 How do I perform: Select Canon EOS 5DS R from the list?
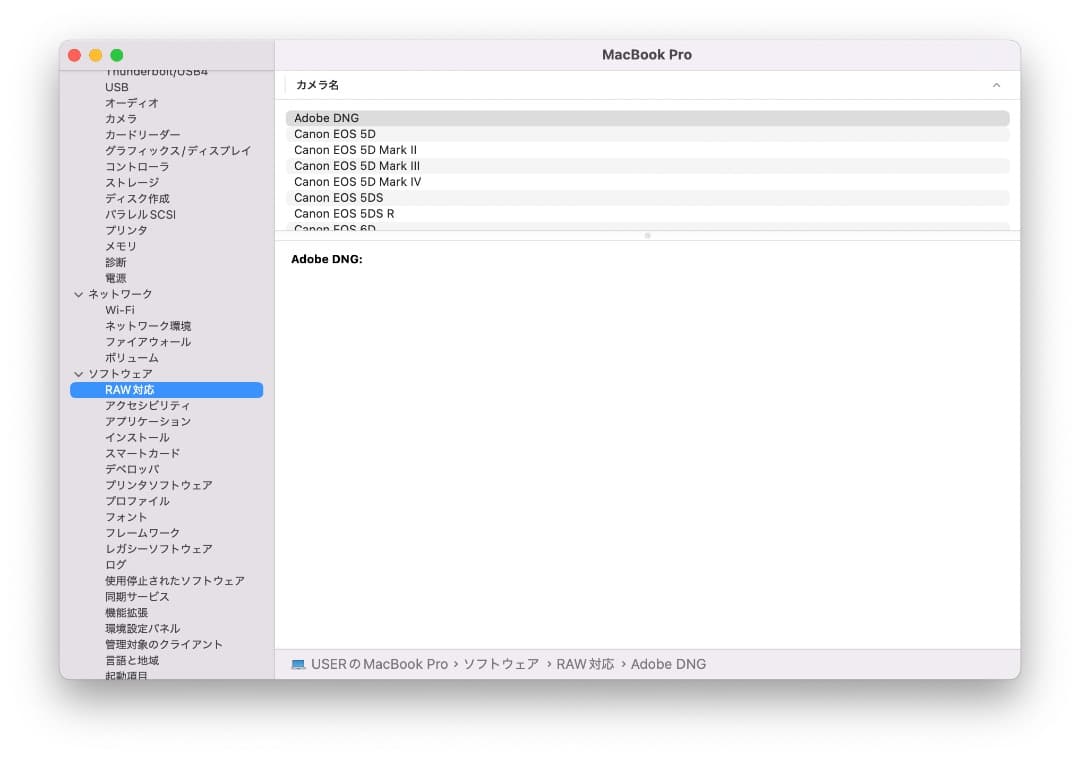pos(344,213)
